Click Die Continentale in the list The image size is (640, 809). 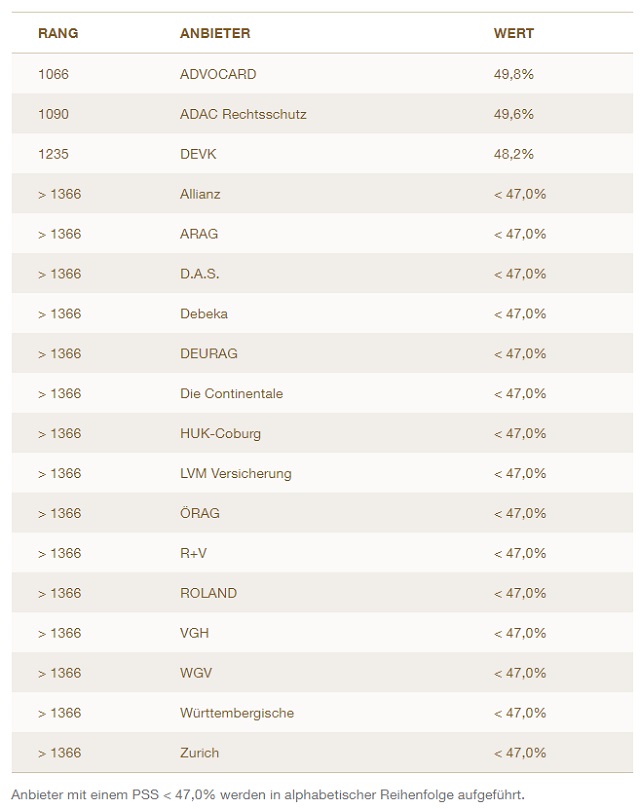[x=231, y=394]
